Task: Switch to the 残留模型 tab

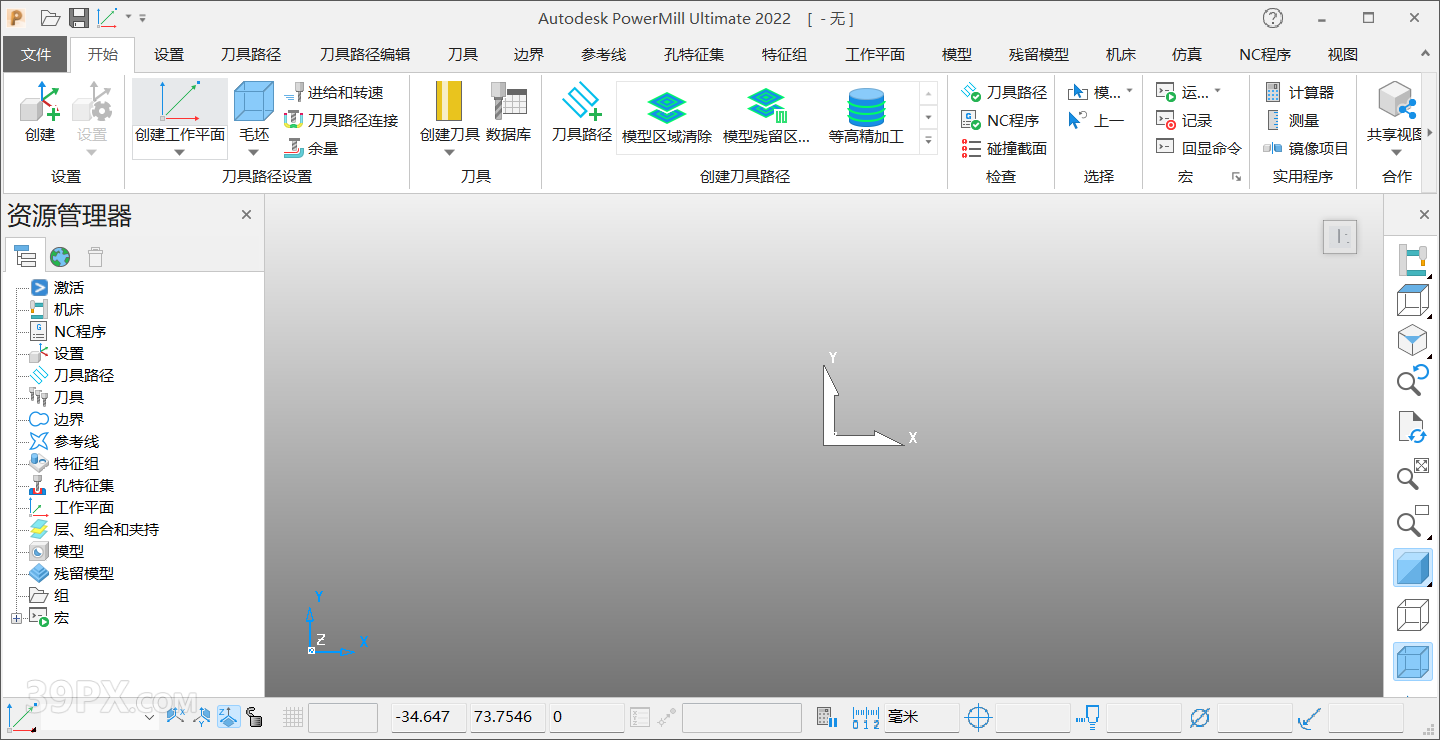Action: 1038,55
